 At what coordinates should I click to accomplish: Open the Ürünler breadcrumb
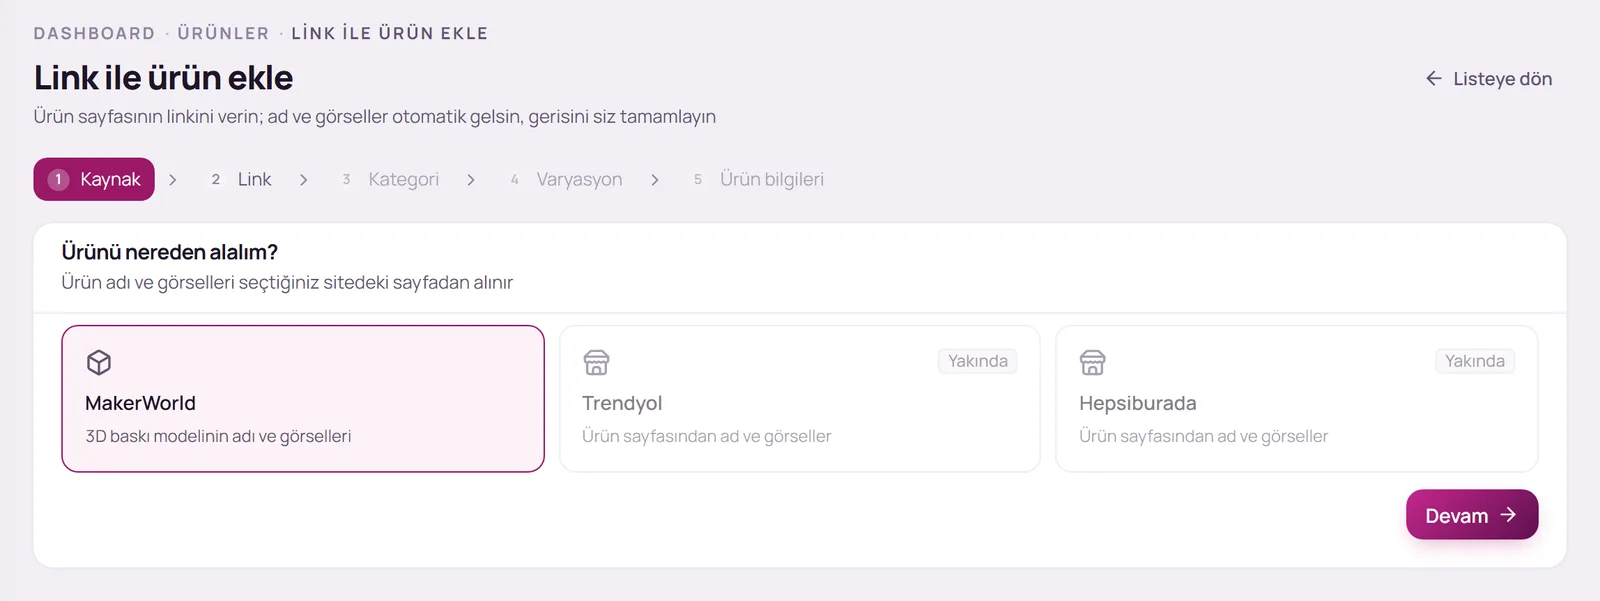click(224, 33)
